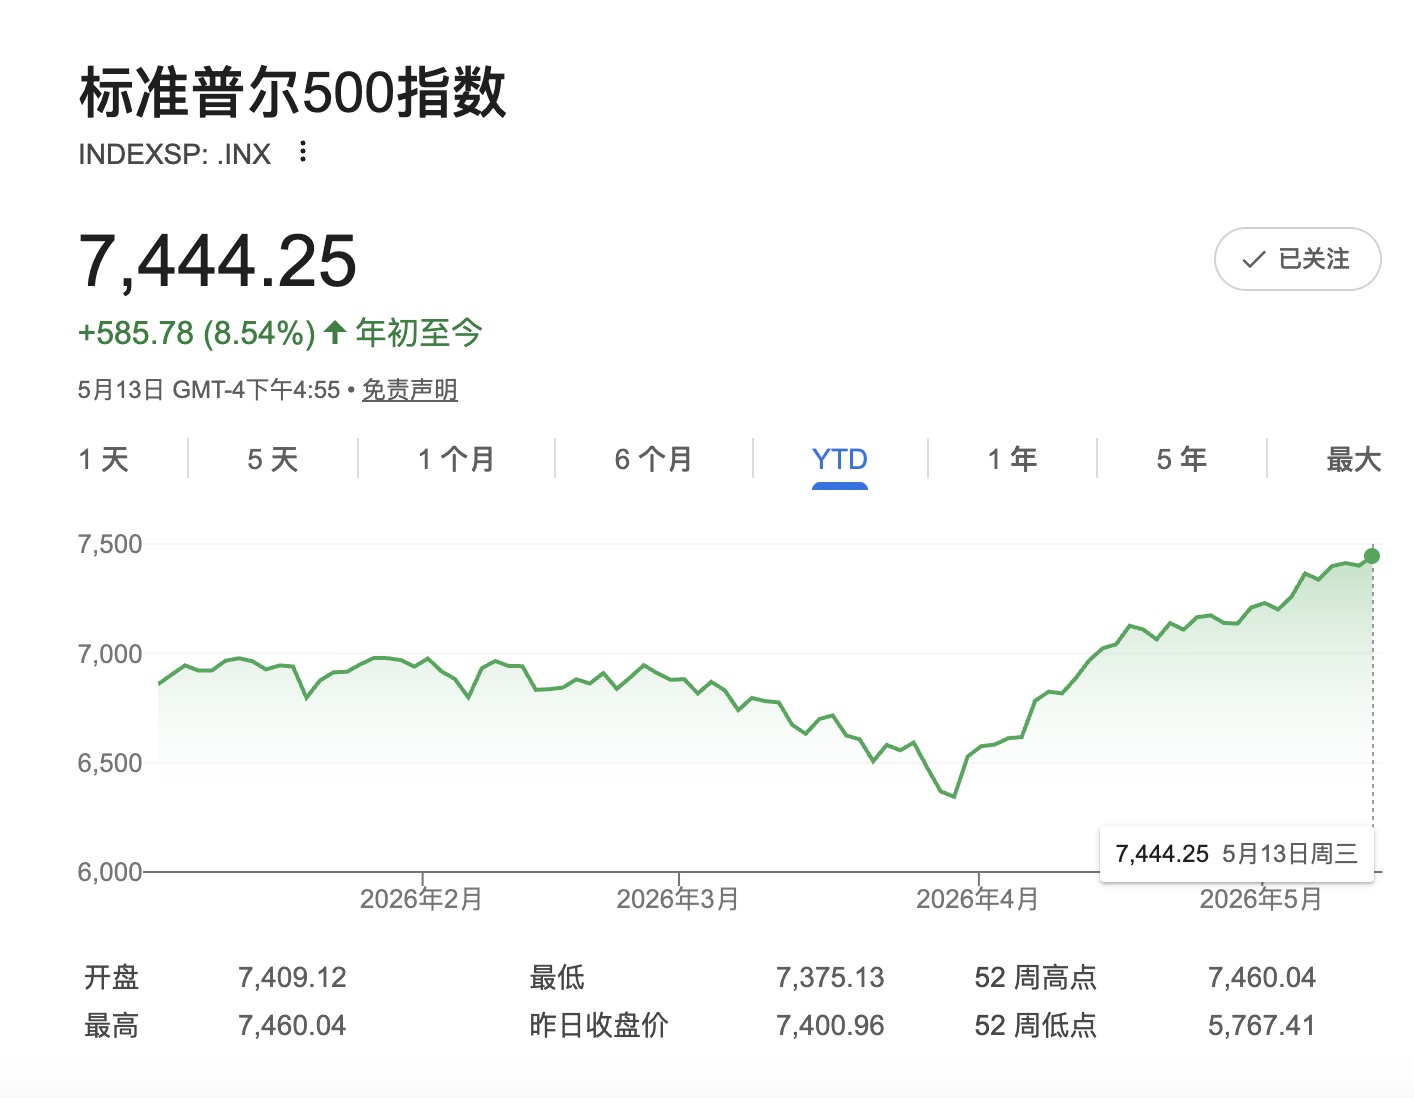The height and width of the screenshot is (1098, 1414).
Task: Click the 7,375.13 low value
Action: [x=830, y=977]
